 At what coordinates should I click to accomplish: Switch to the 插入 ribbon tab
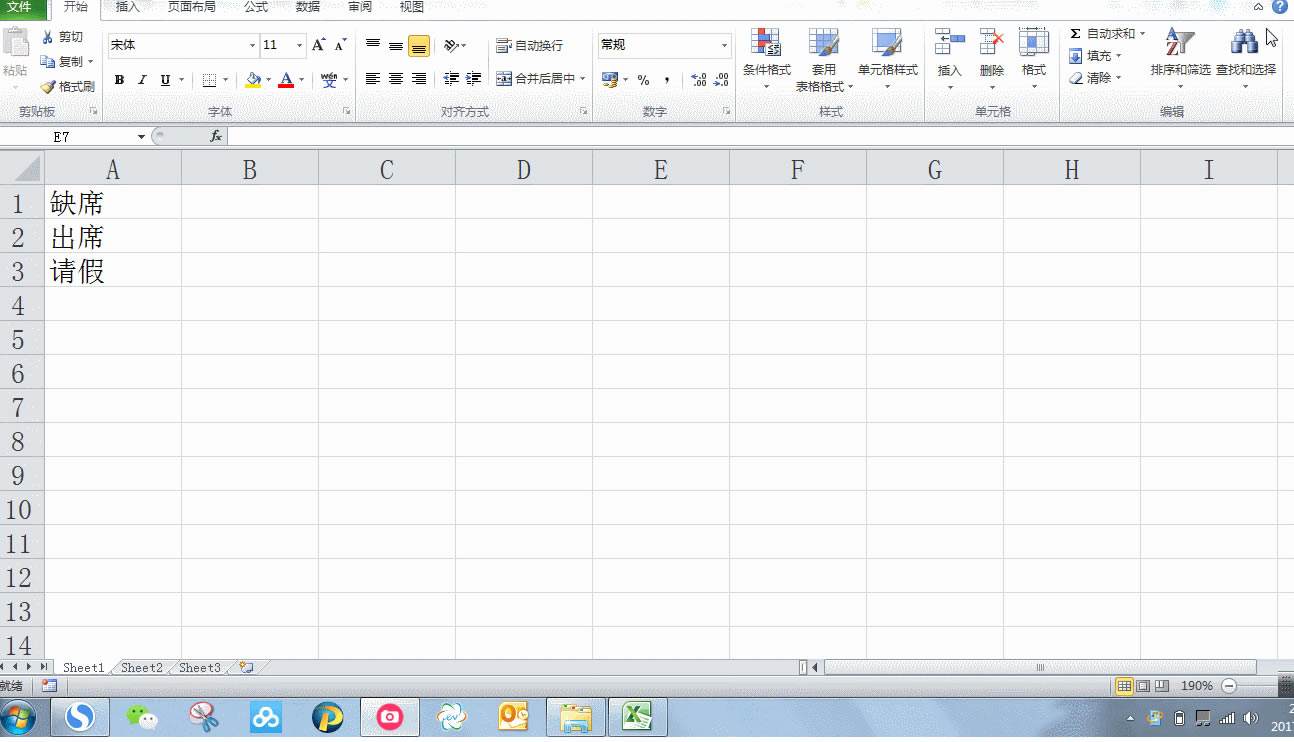126,7
